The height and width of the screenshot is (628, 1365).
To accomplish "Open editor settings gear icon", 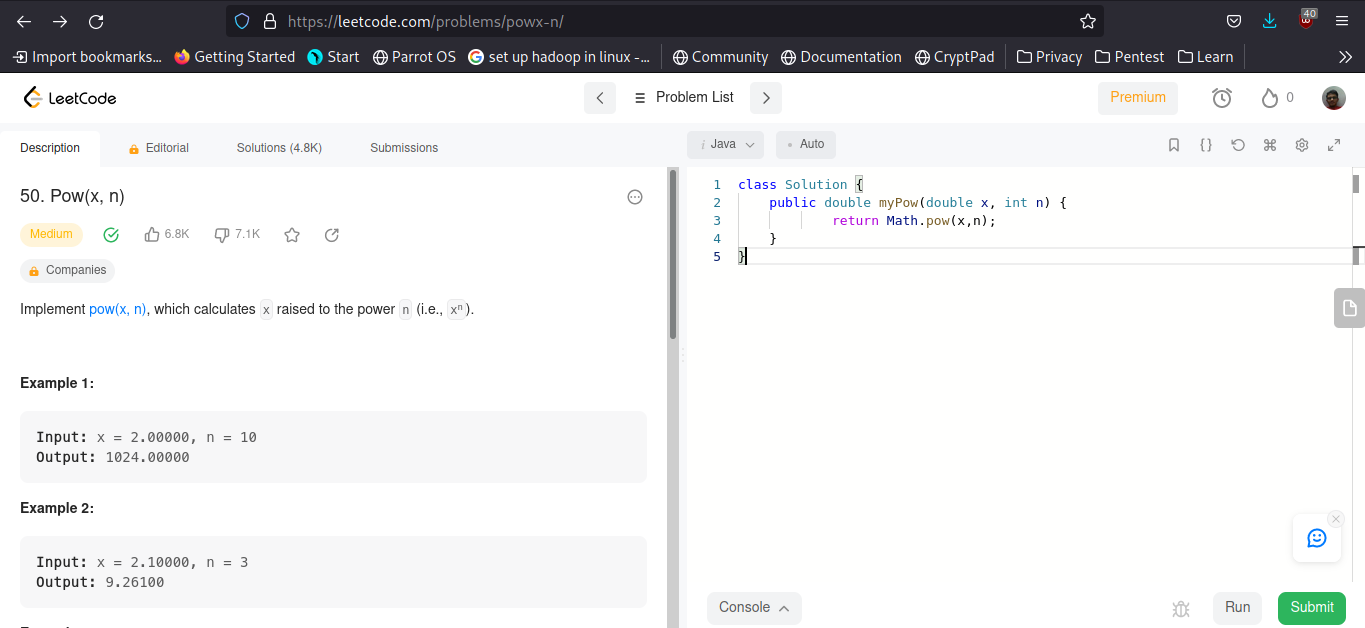I will [1302, 145].
